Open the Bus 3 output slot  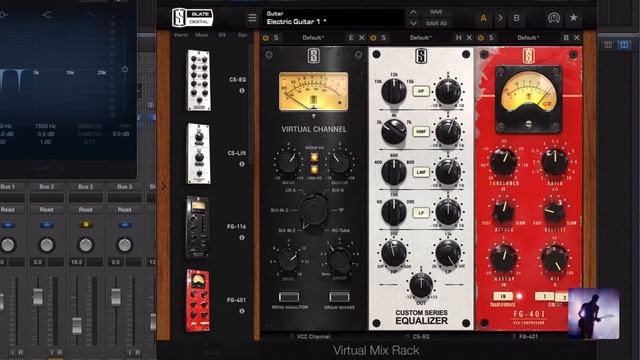(x=124, y=187)
